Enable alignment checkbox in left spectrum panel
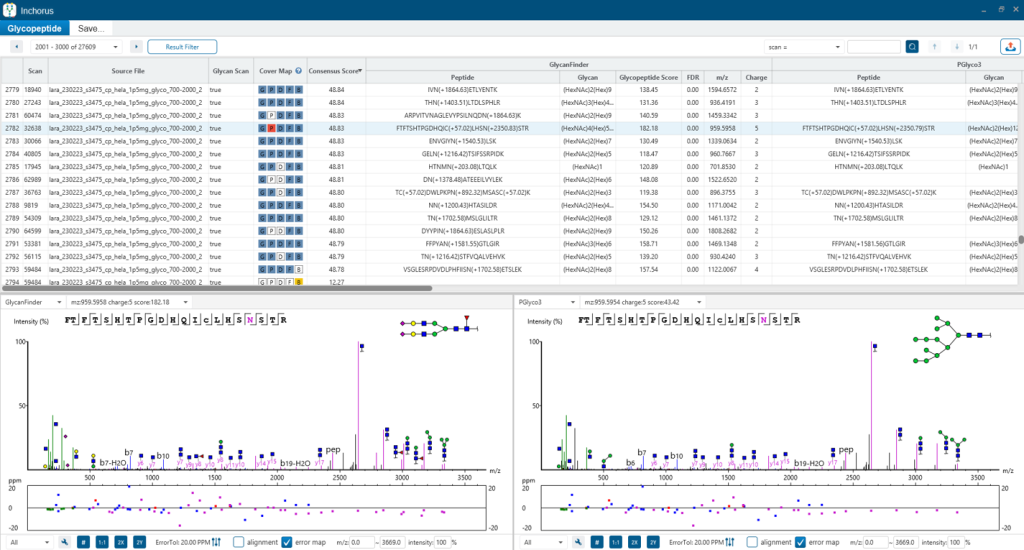 (238, 542)
